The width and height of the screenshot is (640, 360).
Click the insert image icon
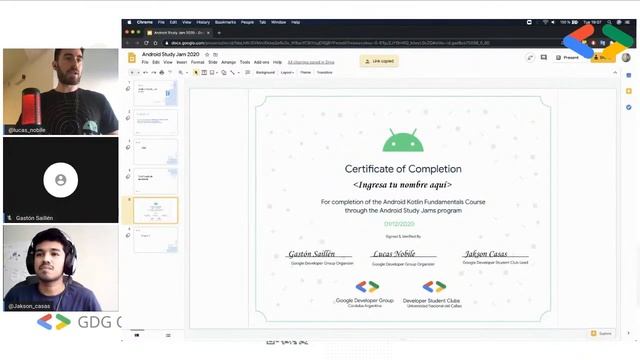[x=212, y=72]
